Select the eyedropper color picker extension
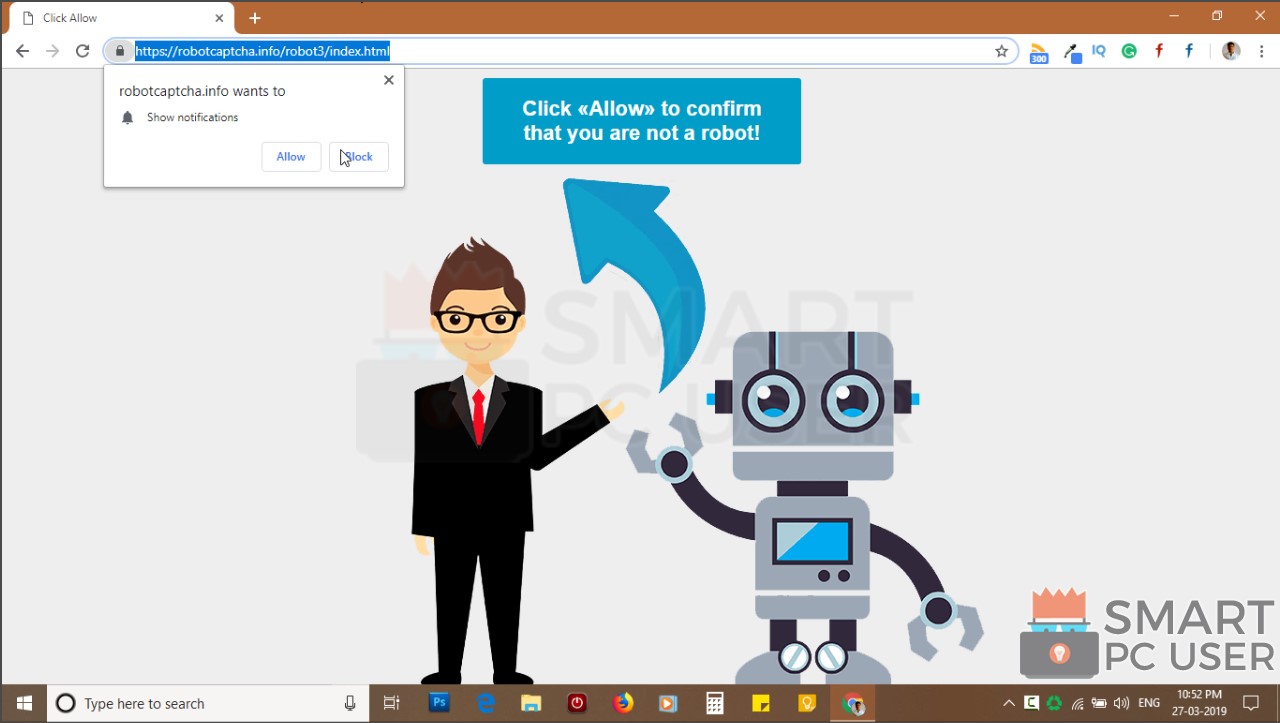Image resolution: width=1280 pixels, height=723 pixels. click(1071, 51)
